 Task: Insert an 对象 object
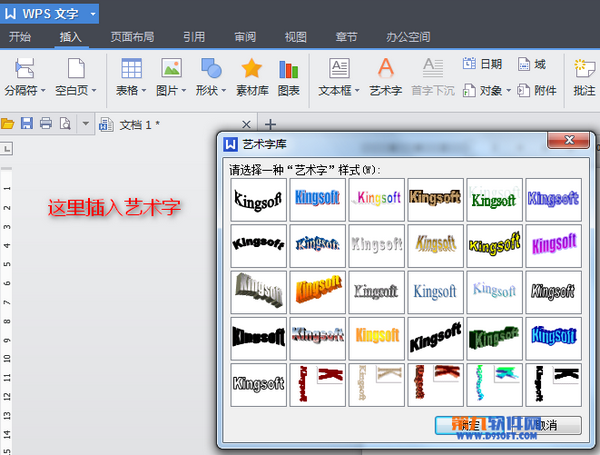(x=483, y=91)
